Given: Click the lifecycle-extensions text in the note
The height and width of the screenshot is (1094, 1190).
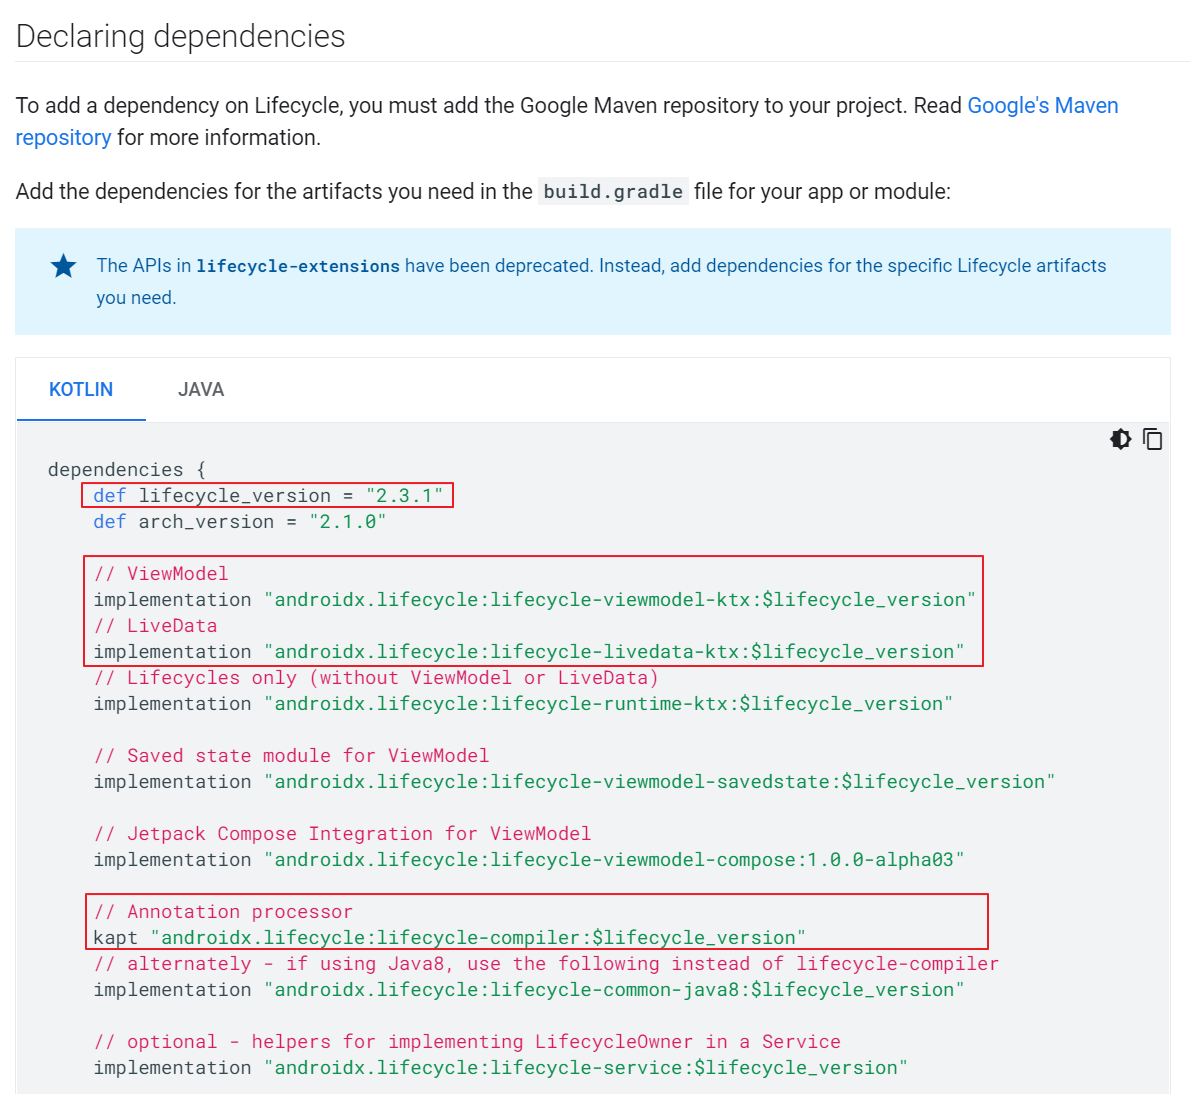Looking at the screenshot, I should [298, 266].
